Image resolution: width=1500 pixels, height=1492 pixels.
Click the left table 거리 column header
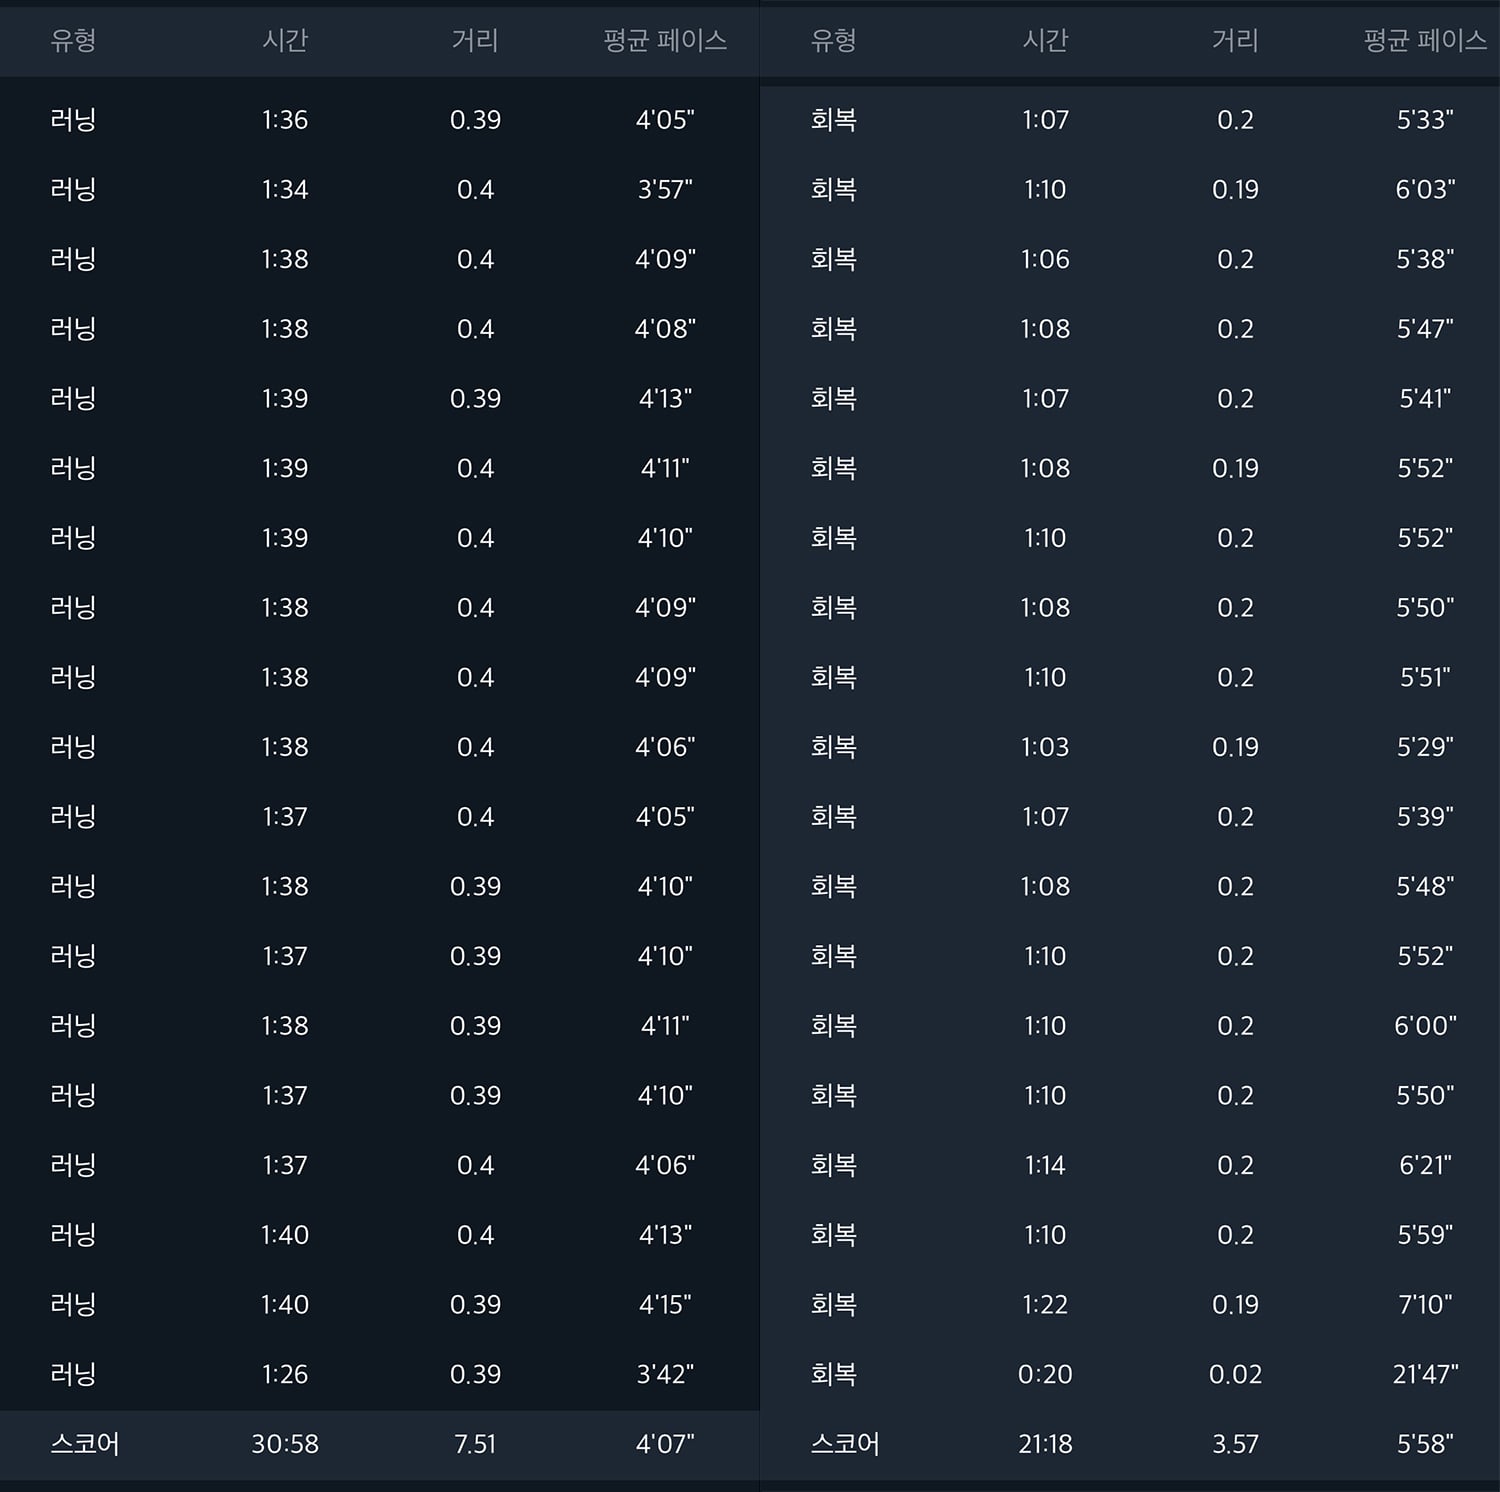(x=475, y=40)
